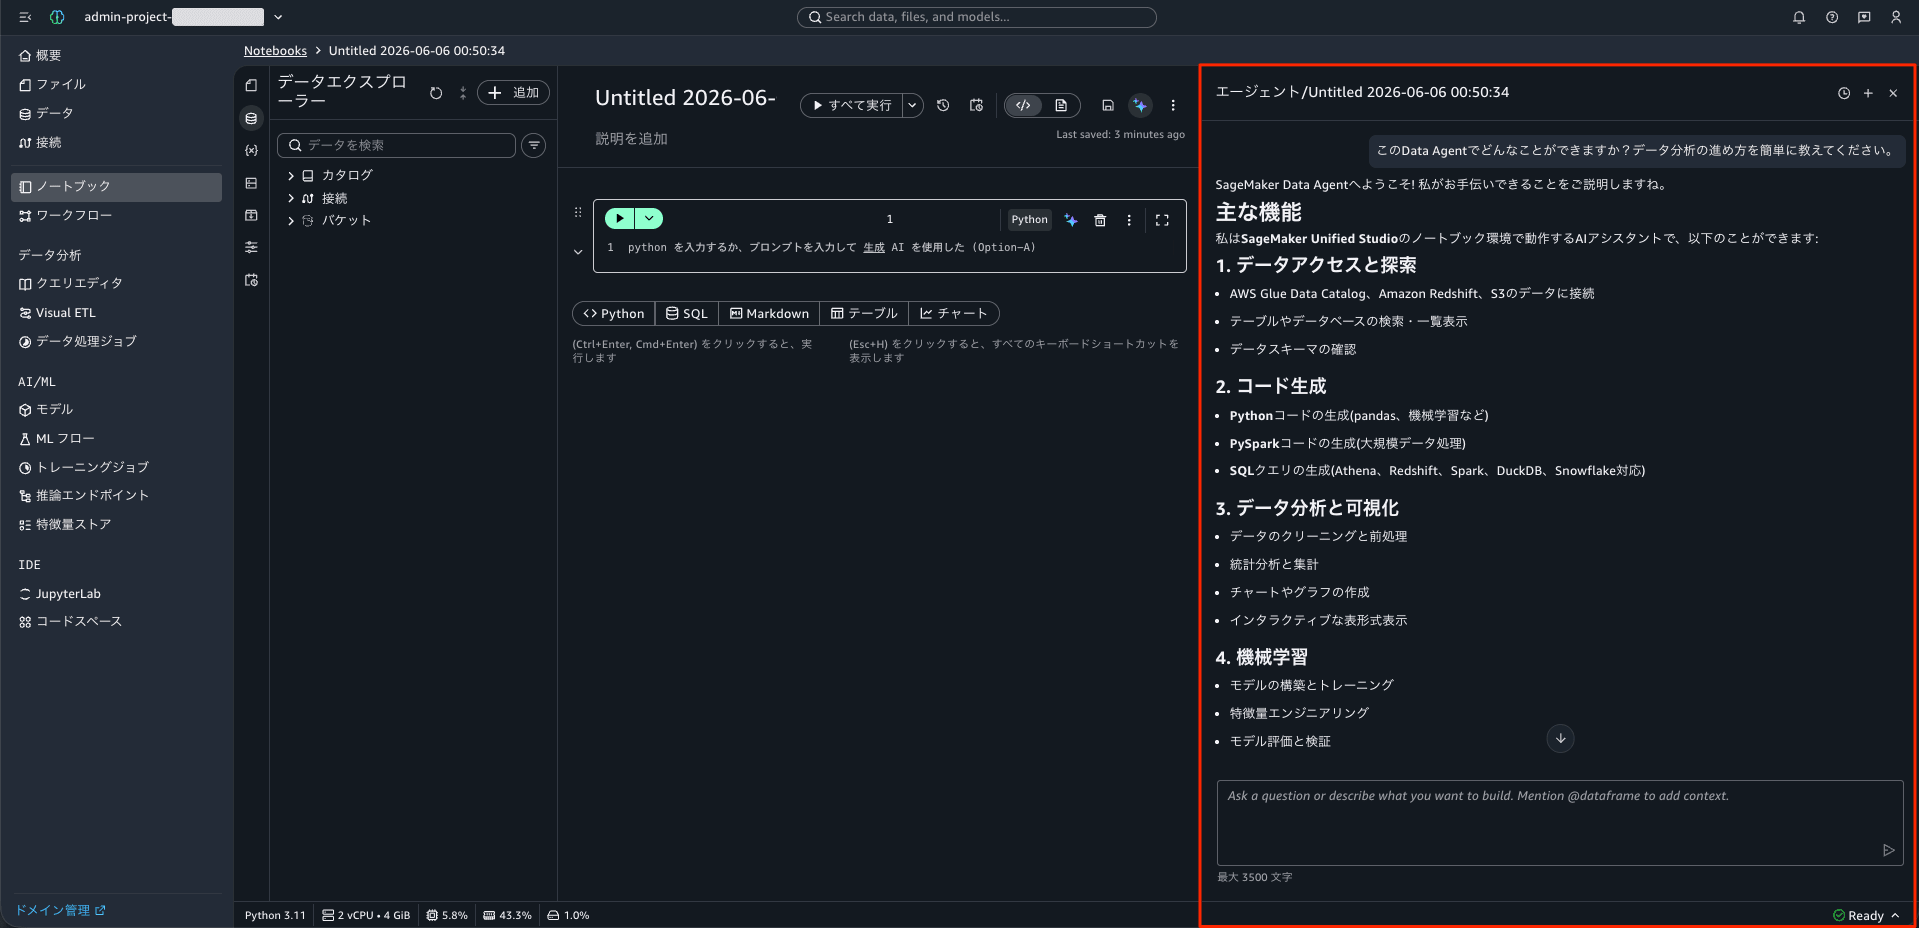Open the environment settings sliders icon
This screenshot has width=1919, height=928.
pos(251,247)
